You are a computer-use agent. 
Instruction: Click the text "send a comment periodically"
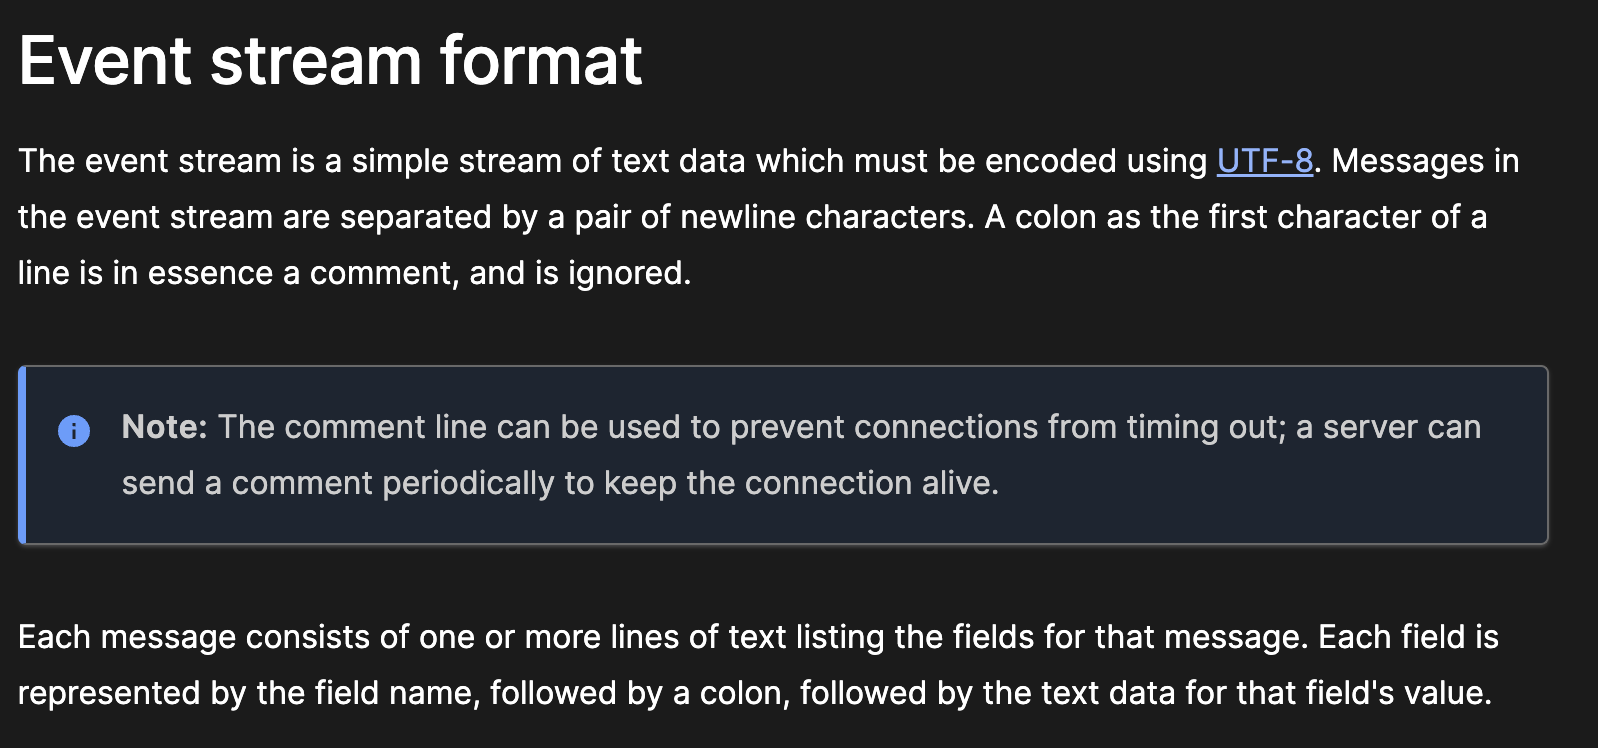338,483
